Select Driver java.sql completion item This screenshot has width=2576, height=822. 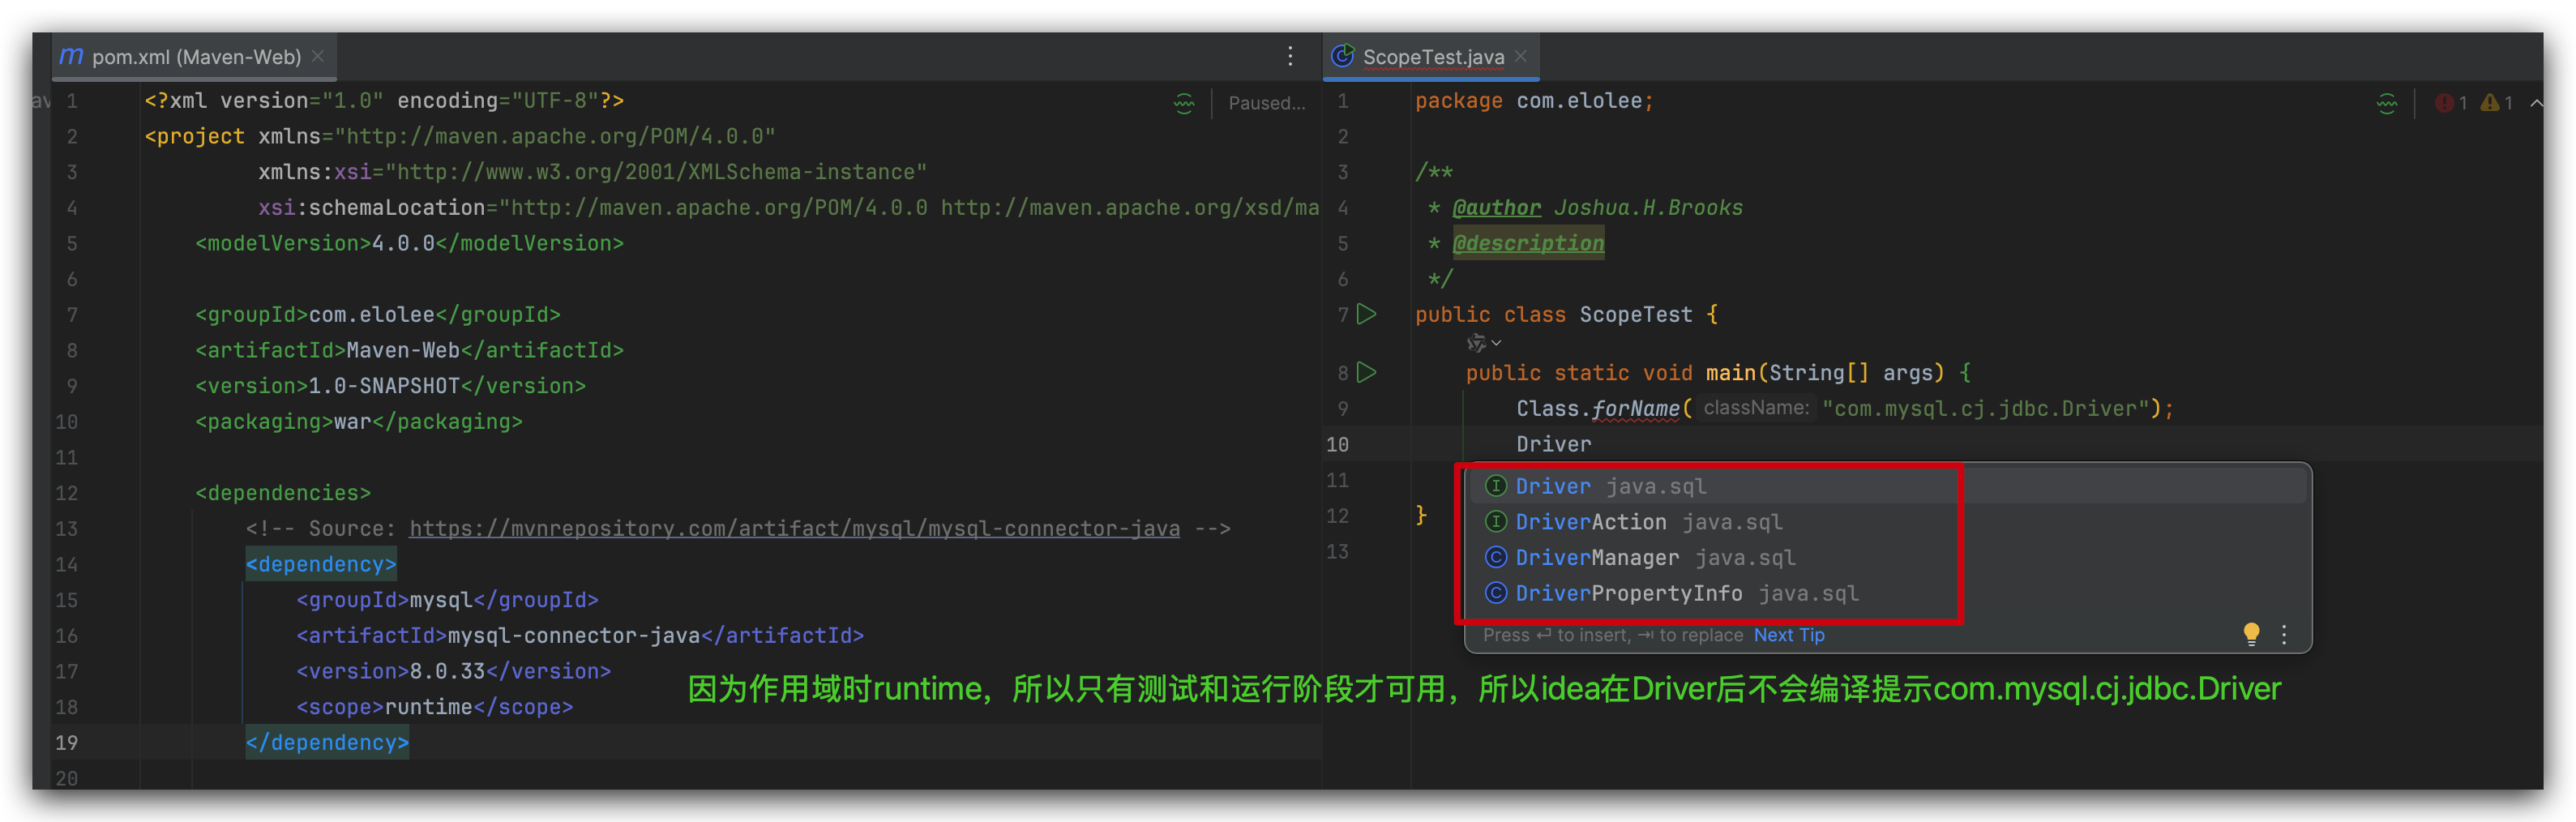coord(1887,486)
